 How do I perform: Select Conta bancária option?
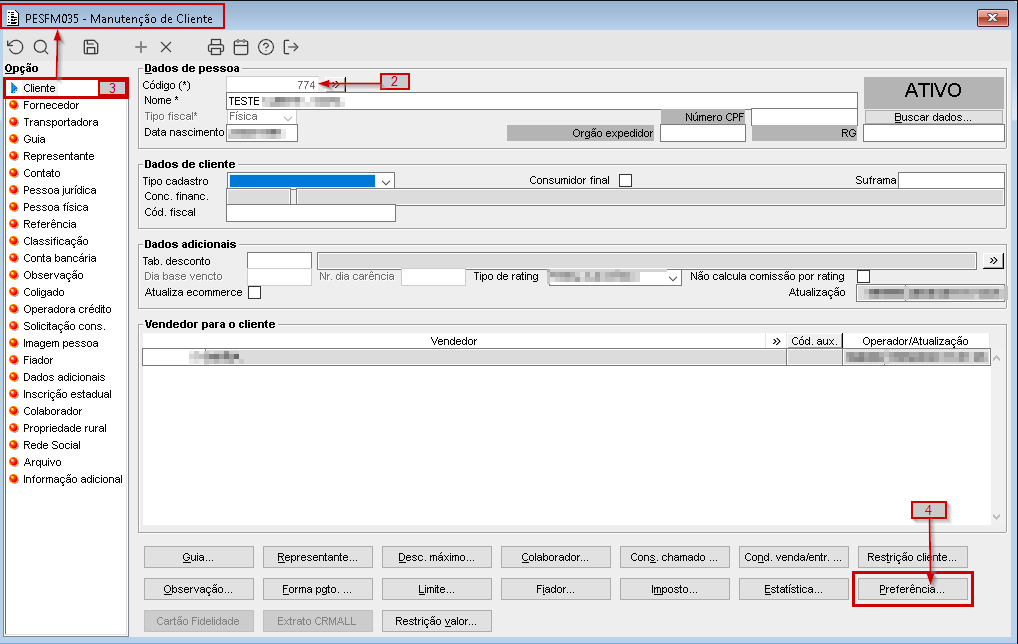coord(60,258)
